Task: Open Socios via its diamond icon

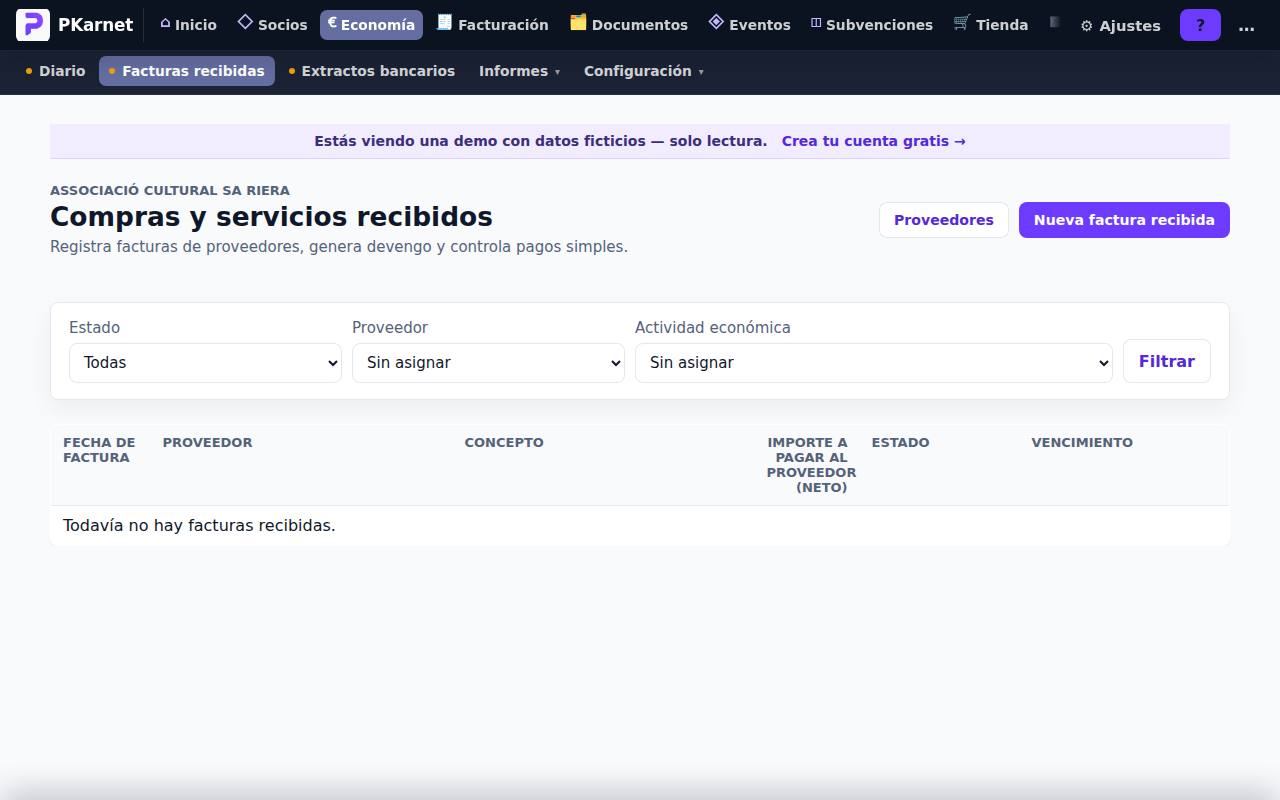Action: tap(245, 22)
